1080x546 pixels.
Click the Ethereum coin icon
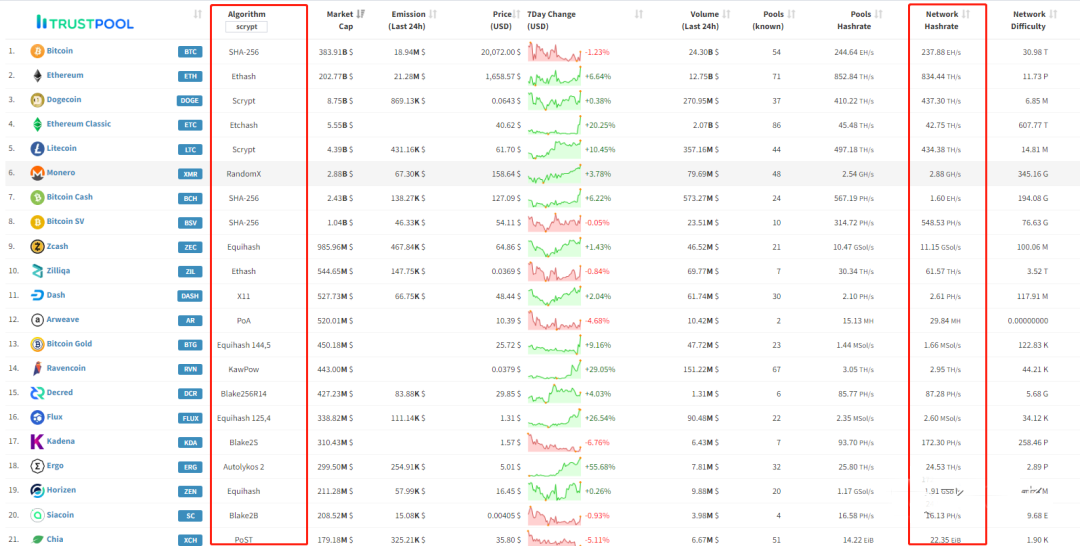coord(37,76)
